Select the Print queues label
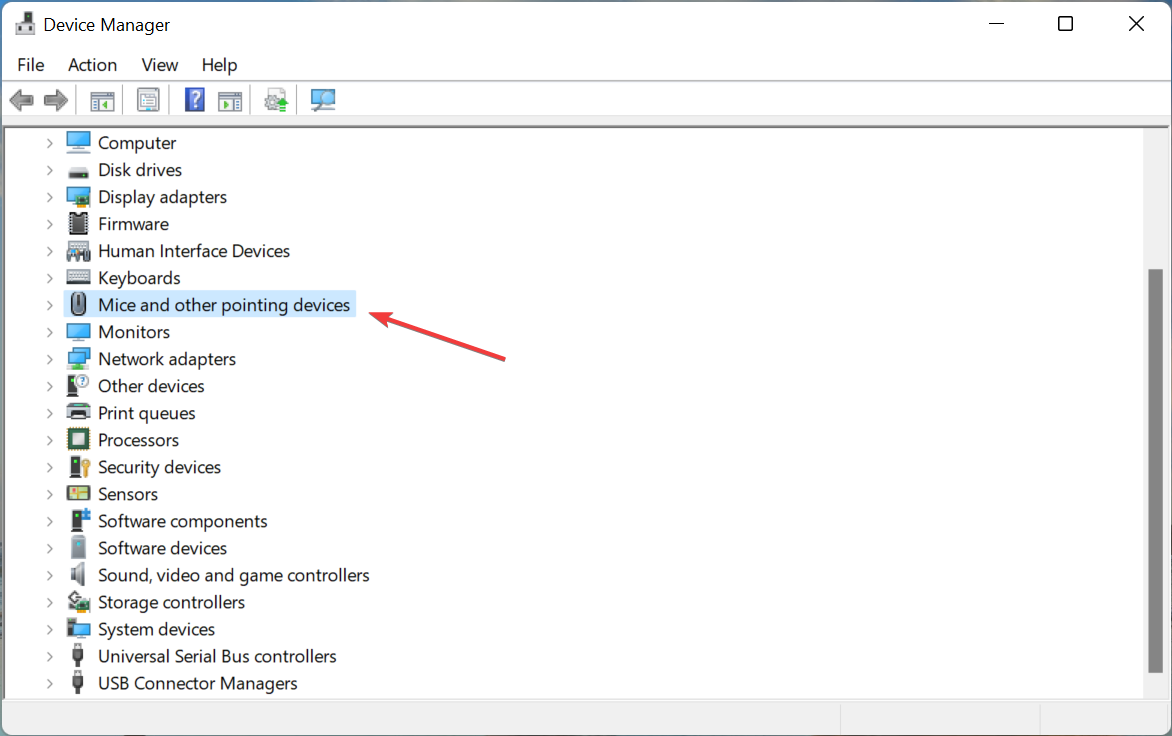 tap(146, 413)
